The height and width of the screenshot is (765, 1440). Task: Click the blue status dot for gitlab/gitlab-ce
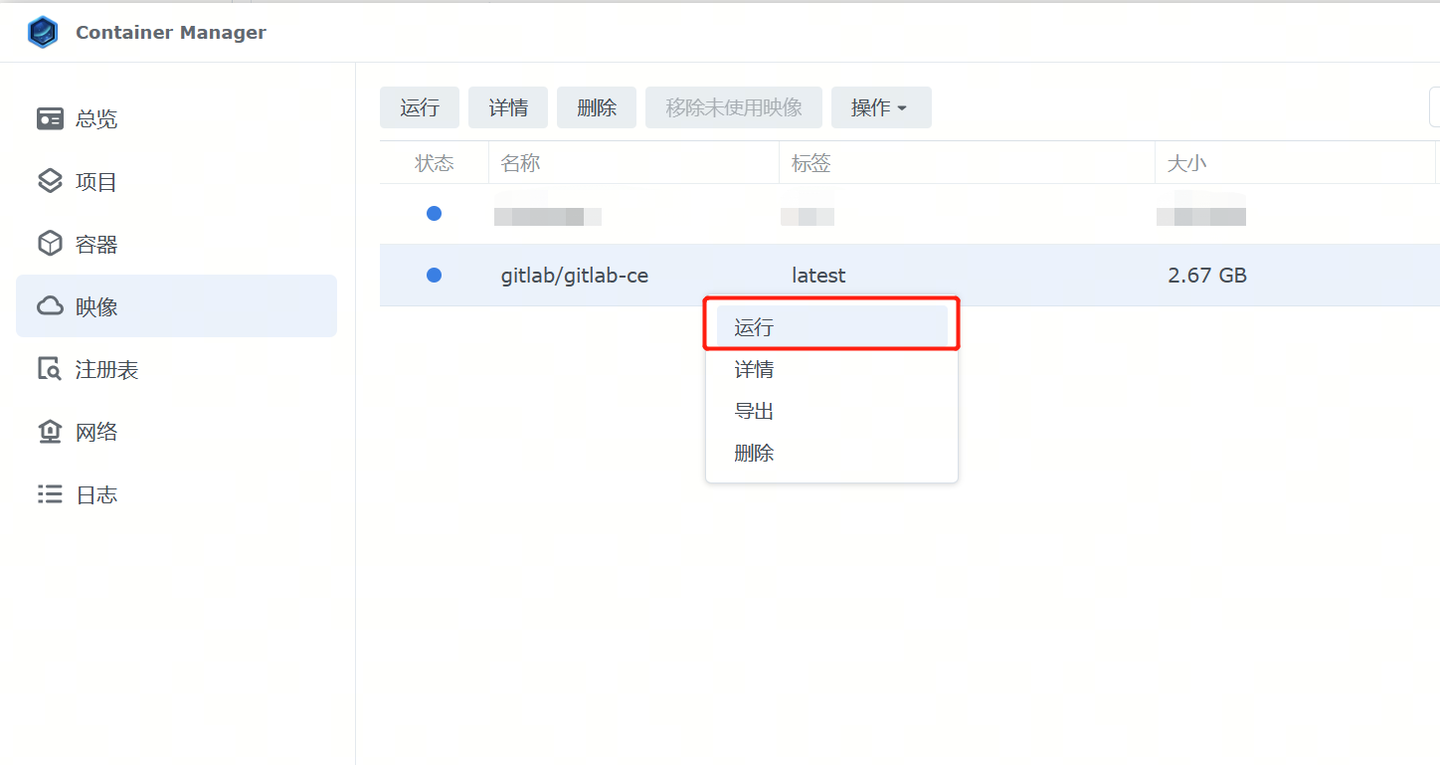point(433,275)
